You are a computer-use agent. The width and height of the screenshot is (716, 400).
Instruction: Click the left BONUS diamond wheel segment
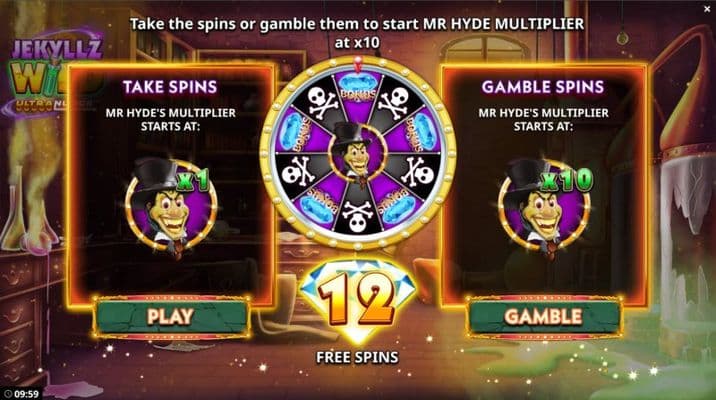click(295, 132)
